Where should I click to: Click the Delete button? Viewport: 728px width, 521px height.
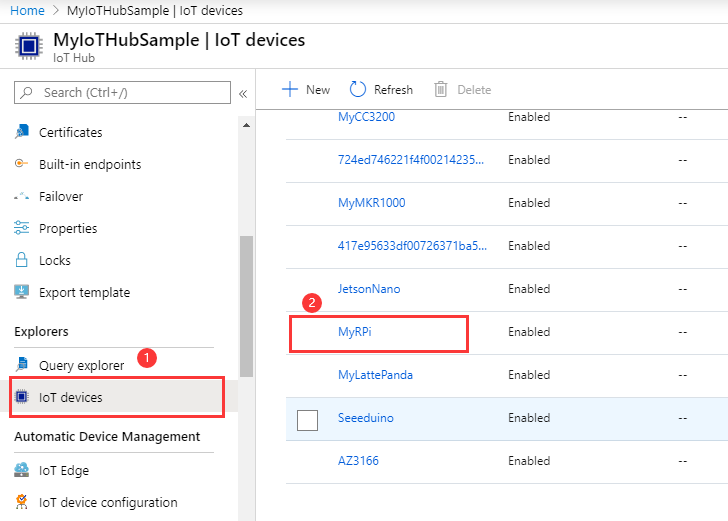(x=462, y=89)
